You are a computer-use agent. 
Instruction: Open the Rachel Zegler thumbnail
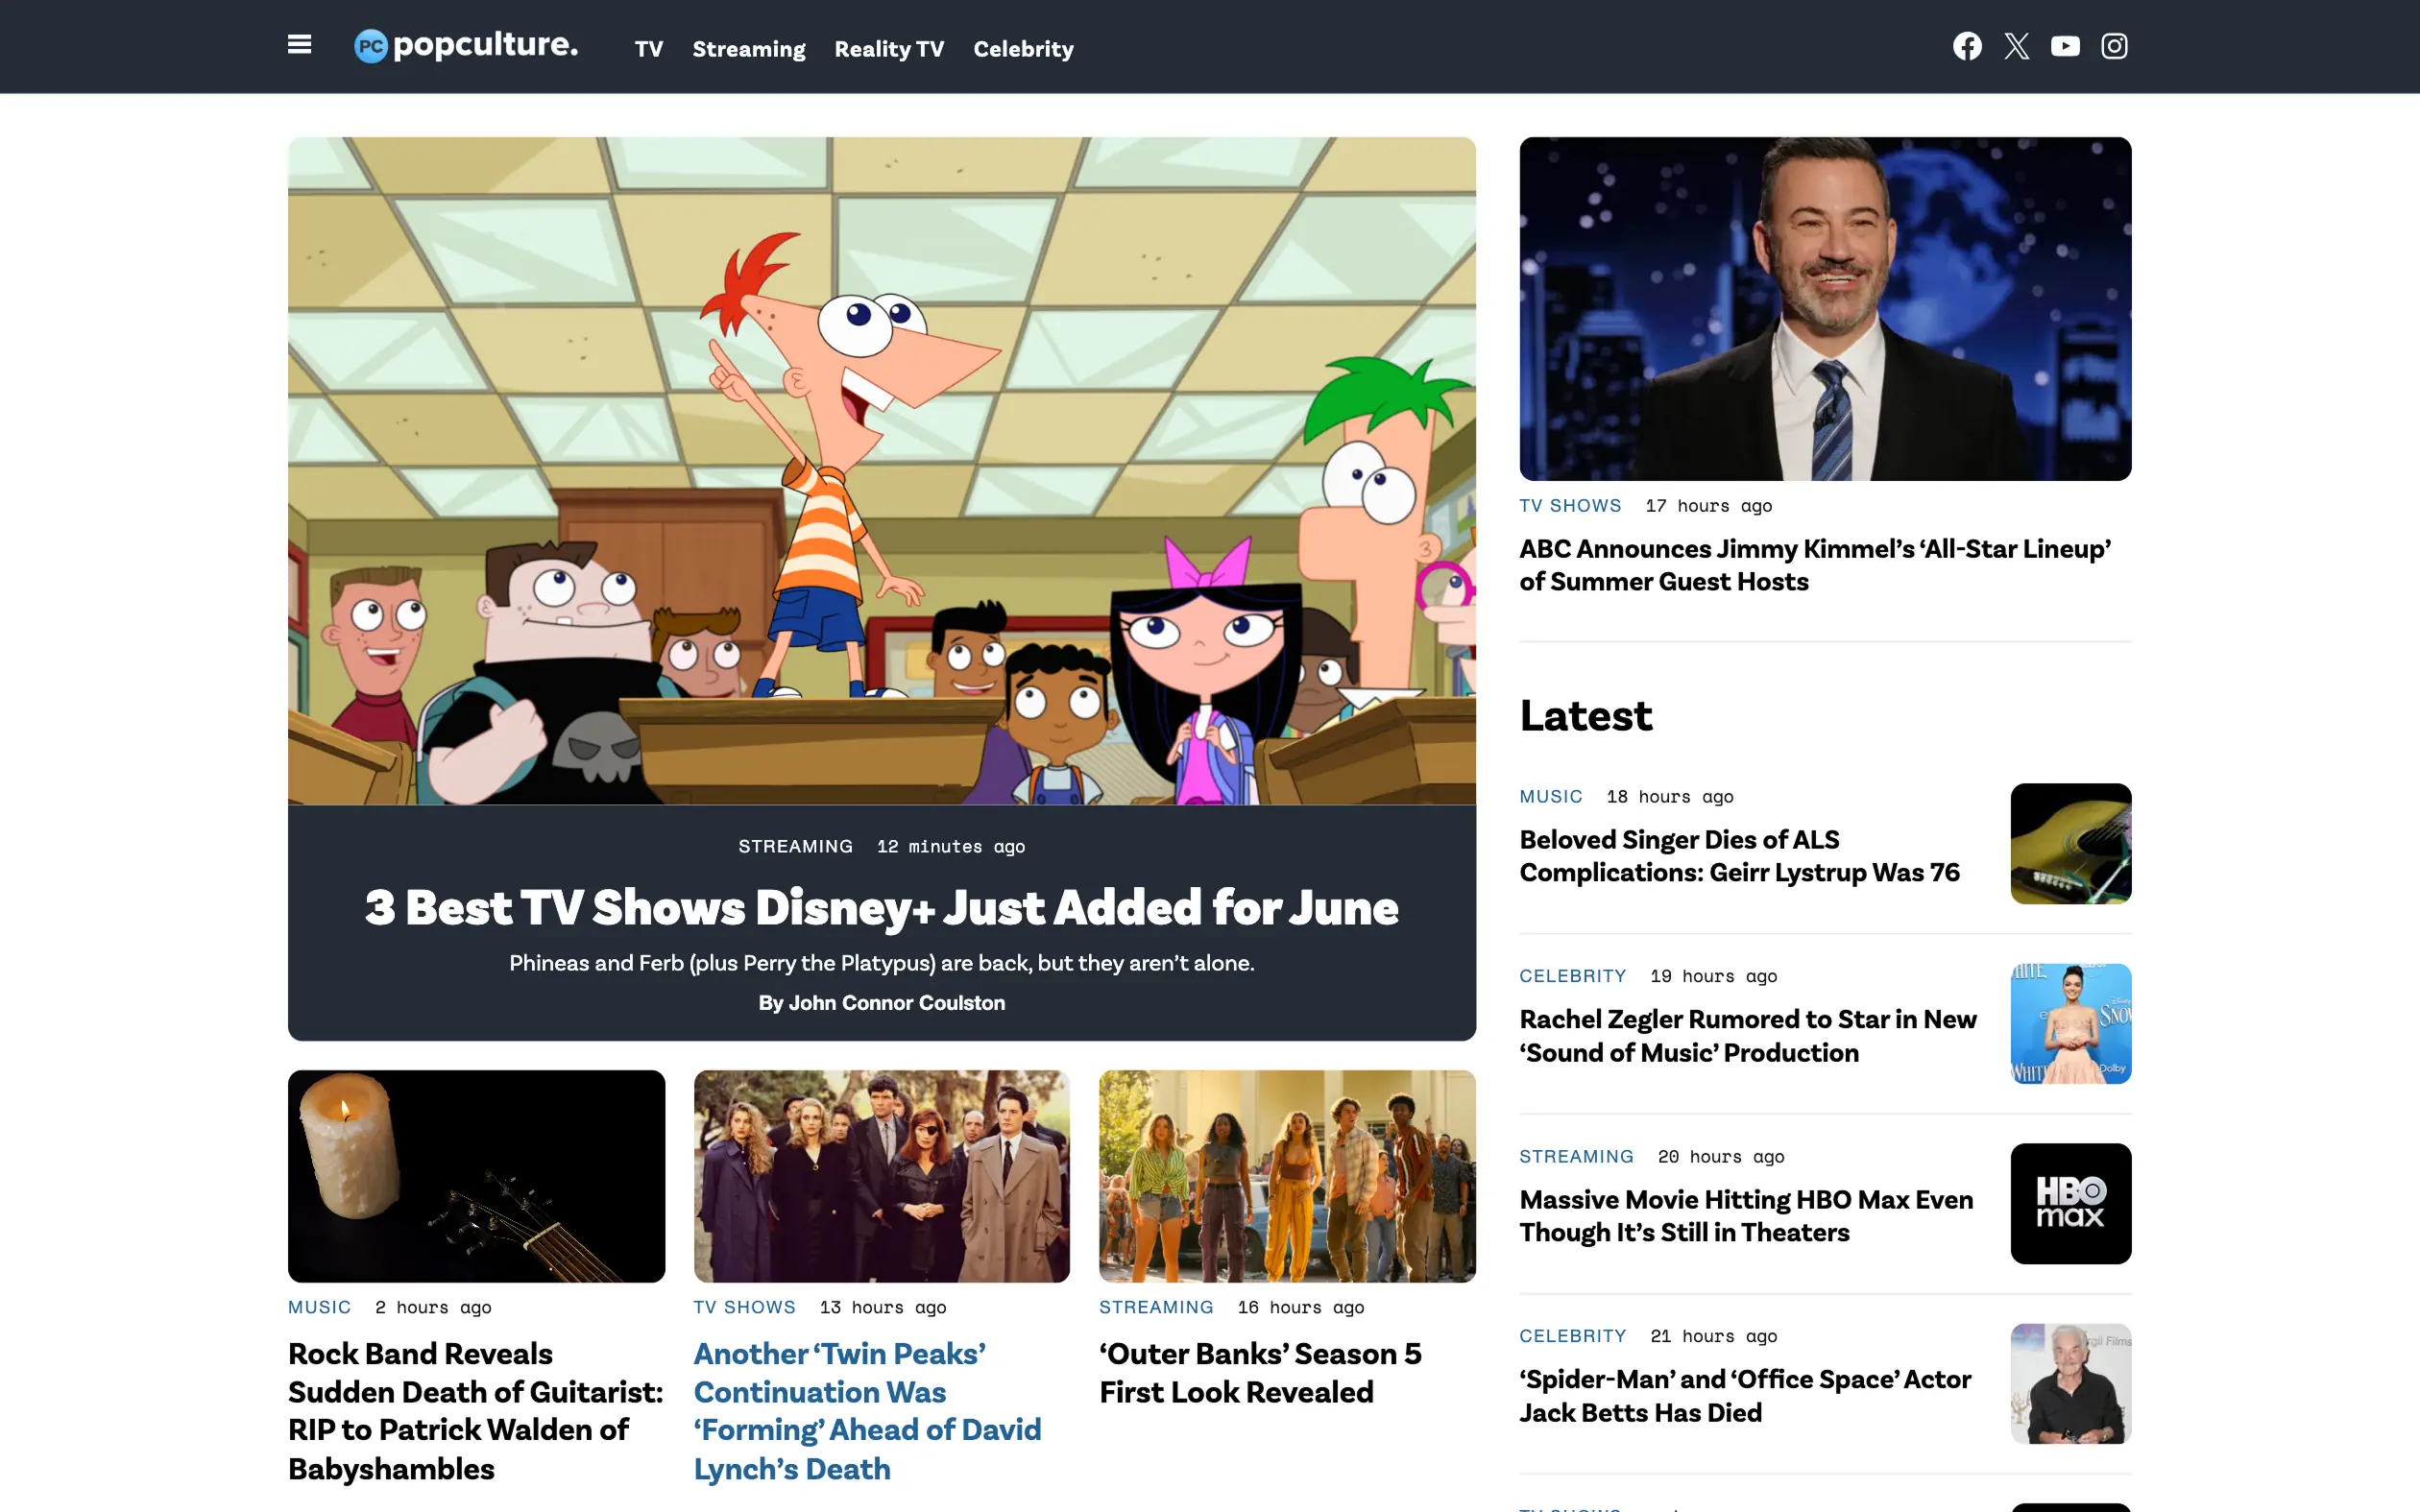coord(2070,1024)
